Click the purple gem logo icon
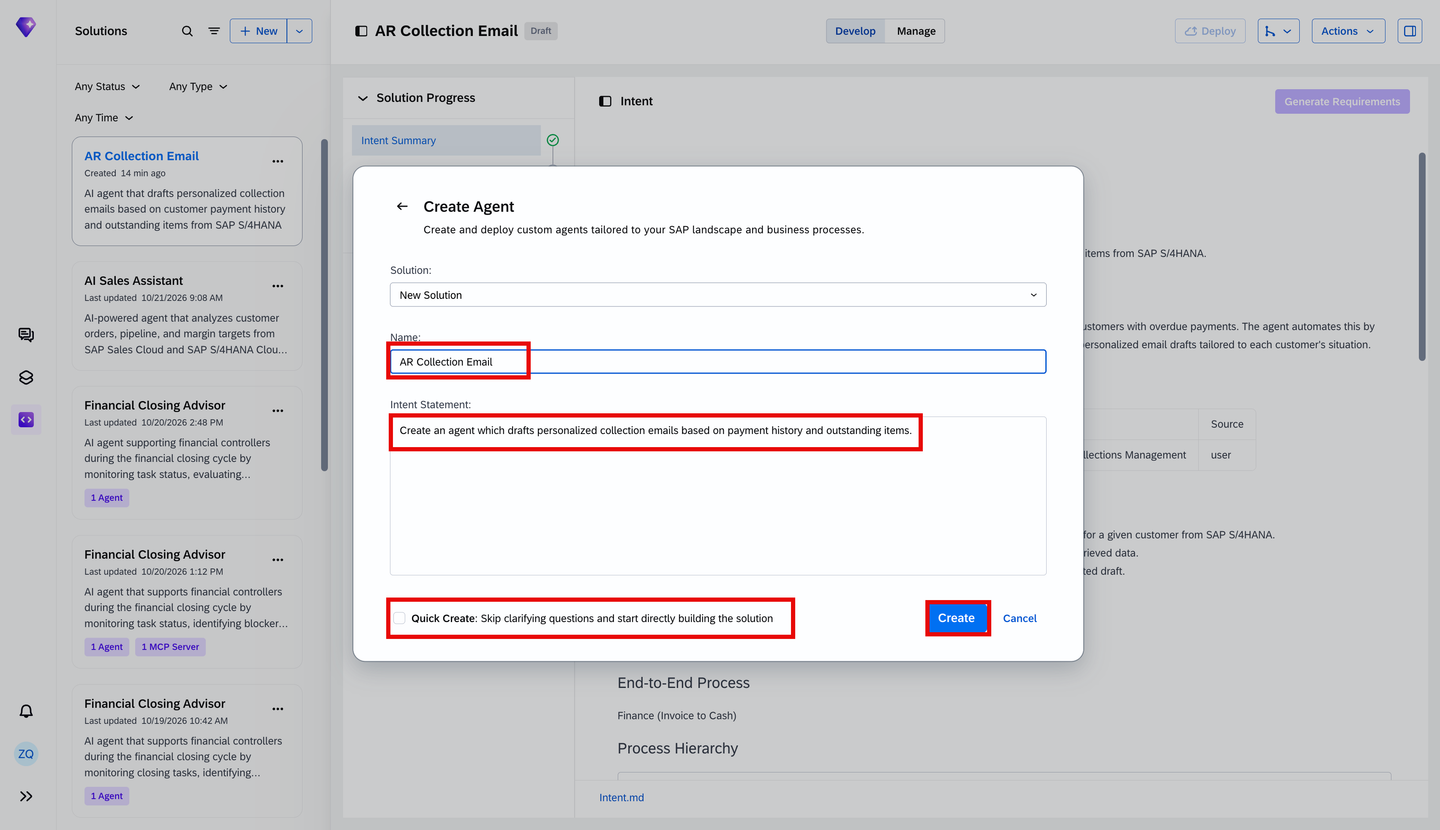This screenshot has width=1440, height=830. click(x=26, y=27)
